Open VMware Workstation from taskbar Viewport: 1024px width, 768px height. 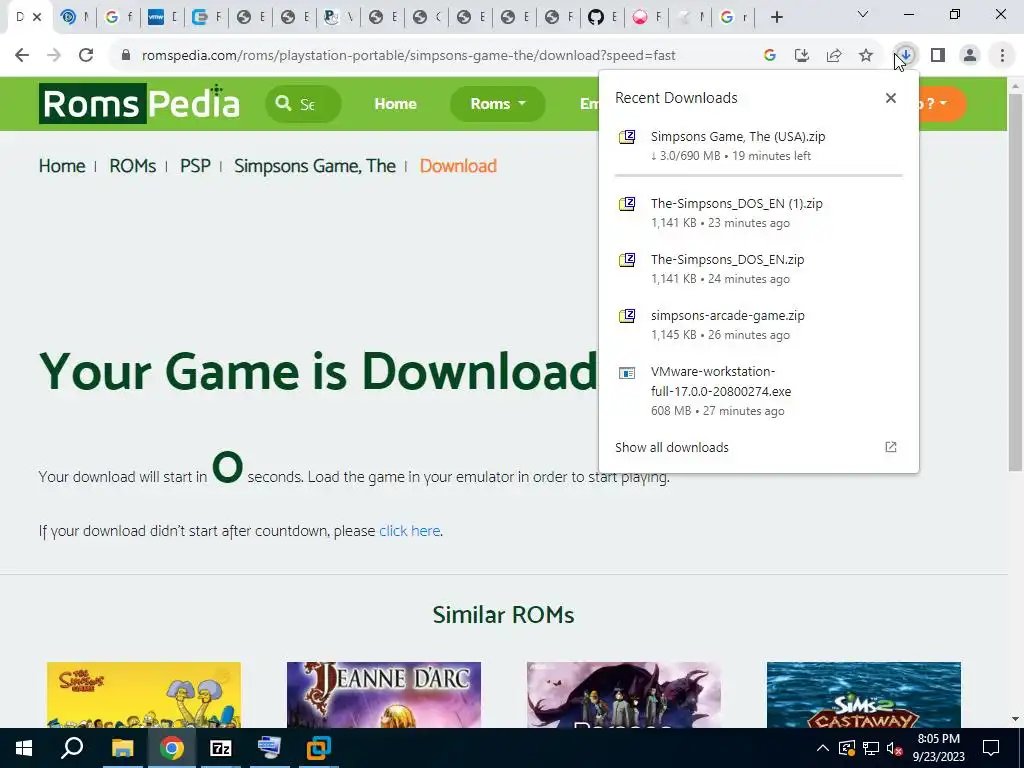319,748
